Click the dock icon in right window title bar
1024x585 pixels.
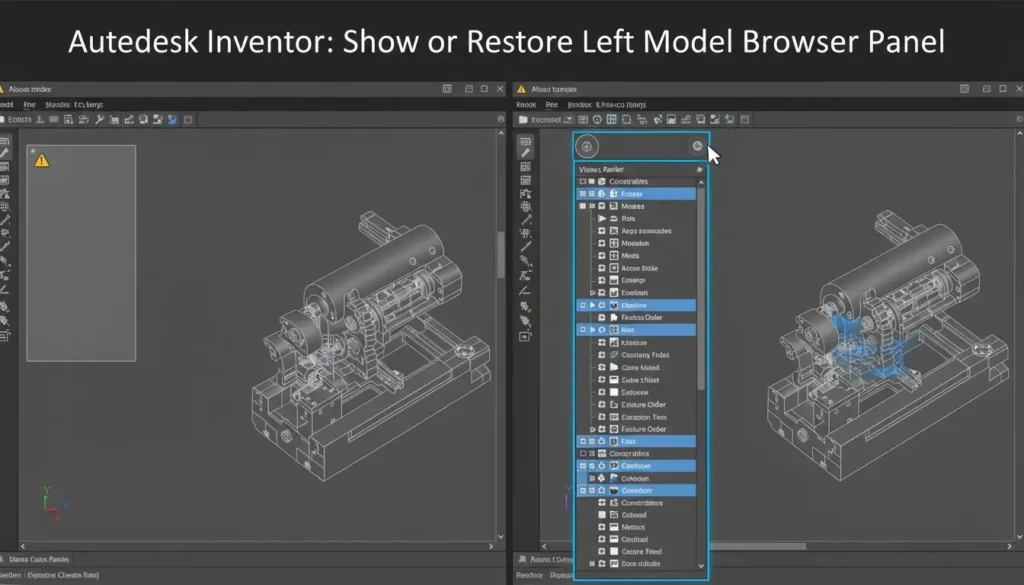[964, 89]
